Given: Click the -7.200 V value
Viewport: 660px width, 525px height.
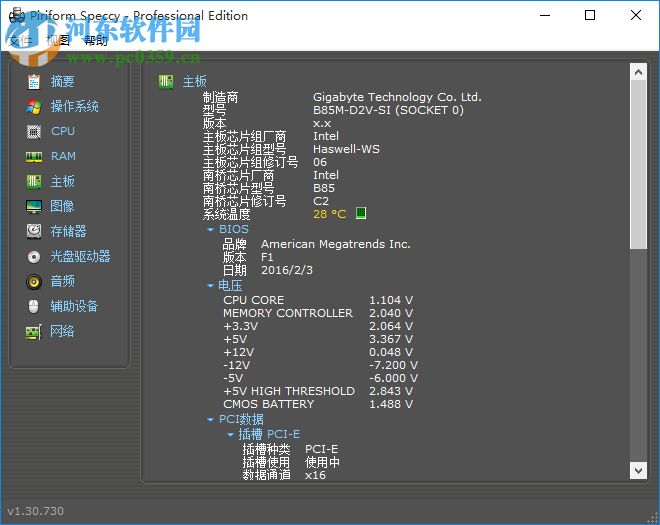Looking at the screenshot, I should click(x=393, y=365).
